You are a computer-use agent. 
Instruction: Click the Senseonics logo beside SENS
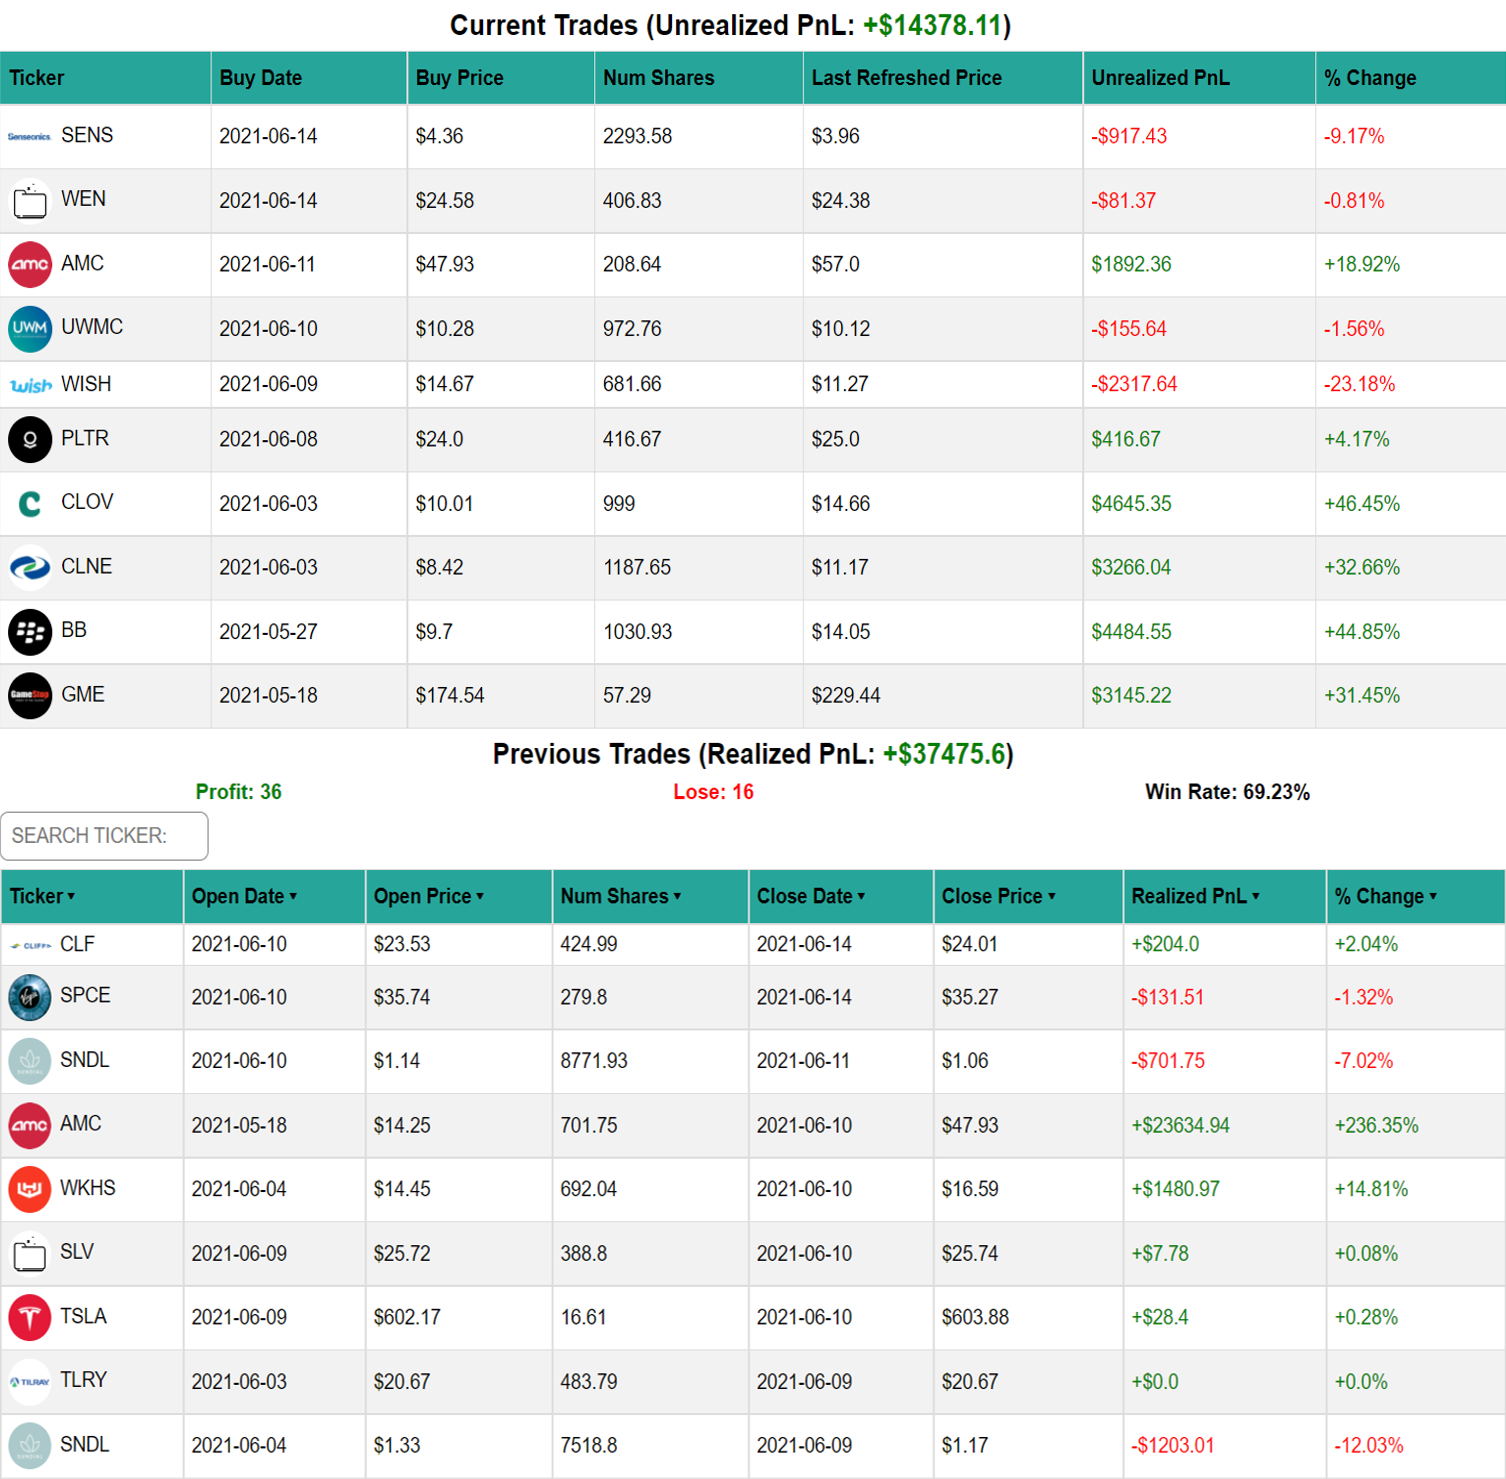[x=30, y=136]
